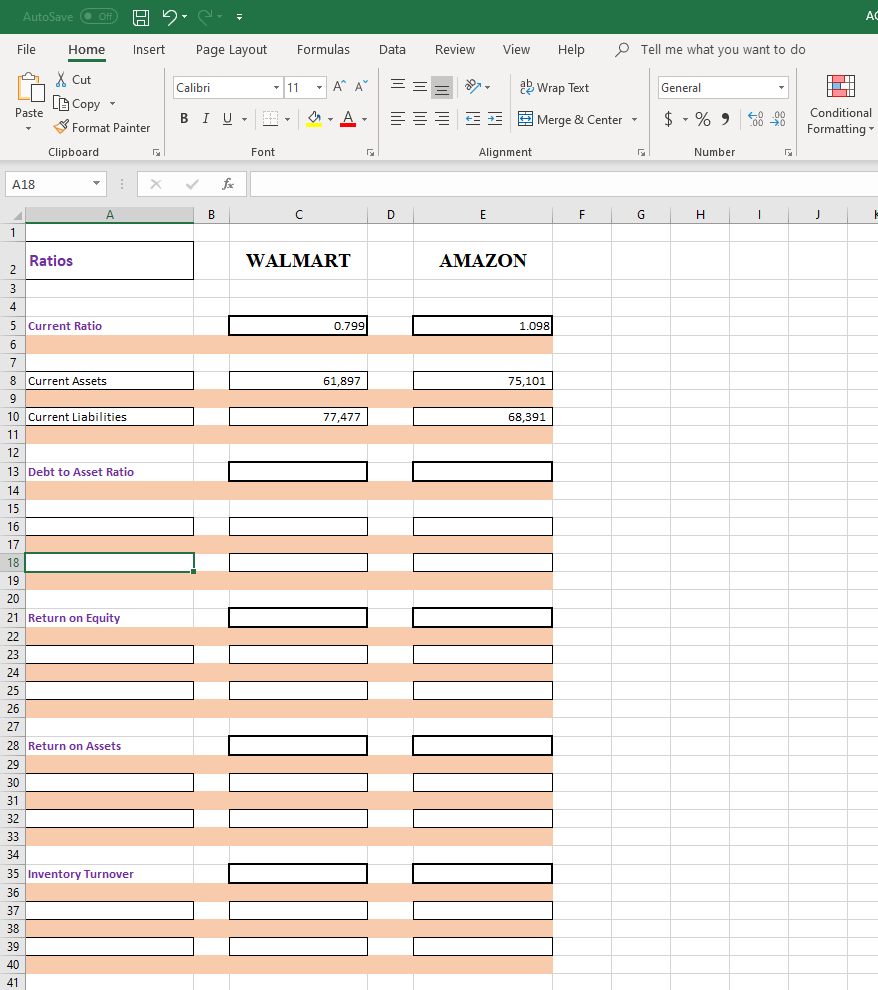Click the Align Right icon

coord(442,119)
